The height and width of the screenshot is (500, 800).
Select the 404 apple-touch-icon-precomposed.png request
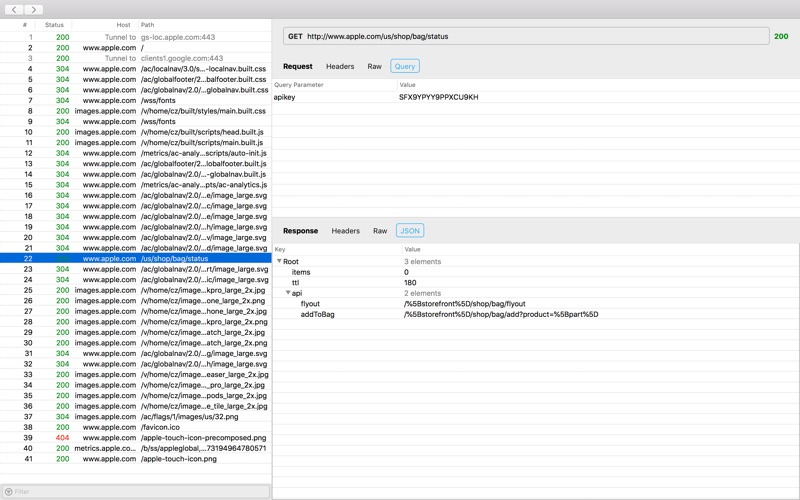[136, 438]
